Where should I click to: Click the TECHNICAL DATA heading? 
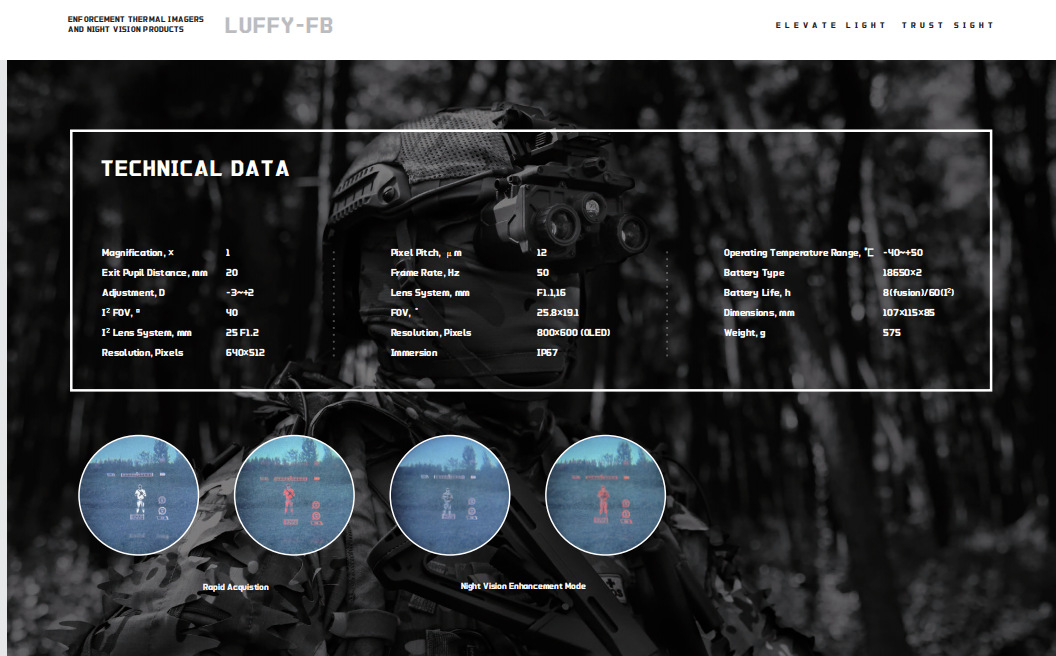pos(195,168)
